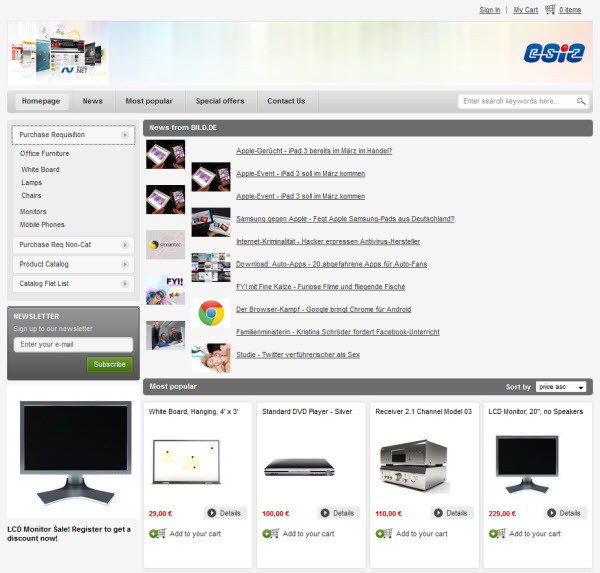Click Receiver 2.1 Channel Model 03 title
This screenshot has height=573, width=600.
[423, 411]
